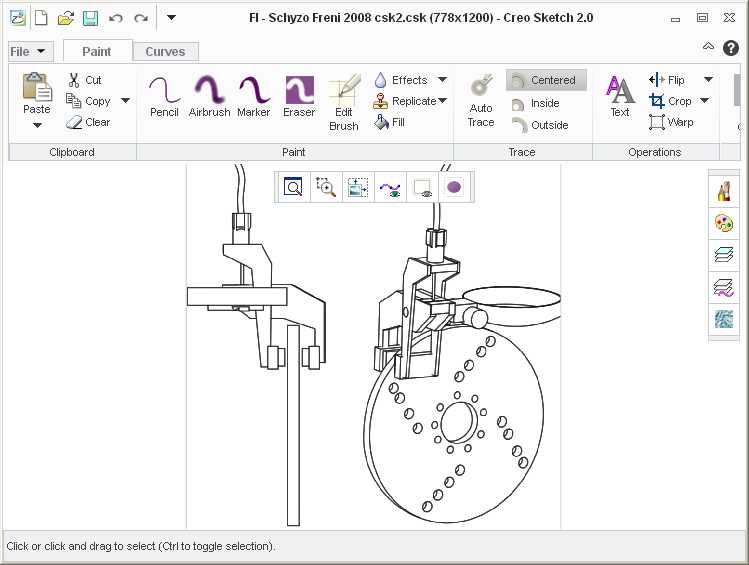
Task: Cut the selection
Action: 85,80
